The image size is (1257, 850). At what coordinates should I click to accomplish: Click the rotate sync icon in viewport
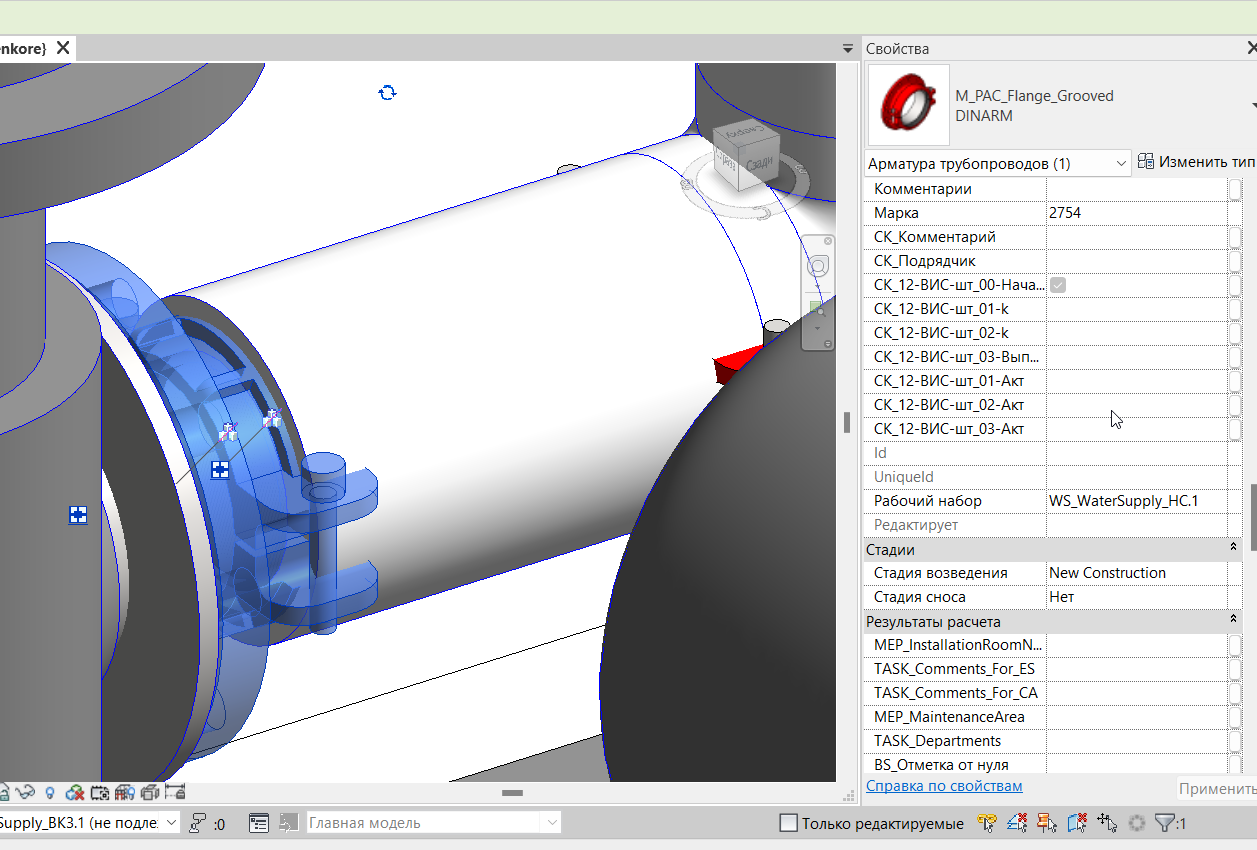coord(388,92)
